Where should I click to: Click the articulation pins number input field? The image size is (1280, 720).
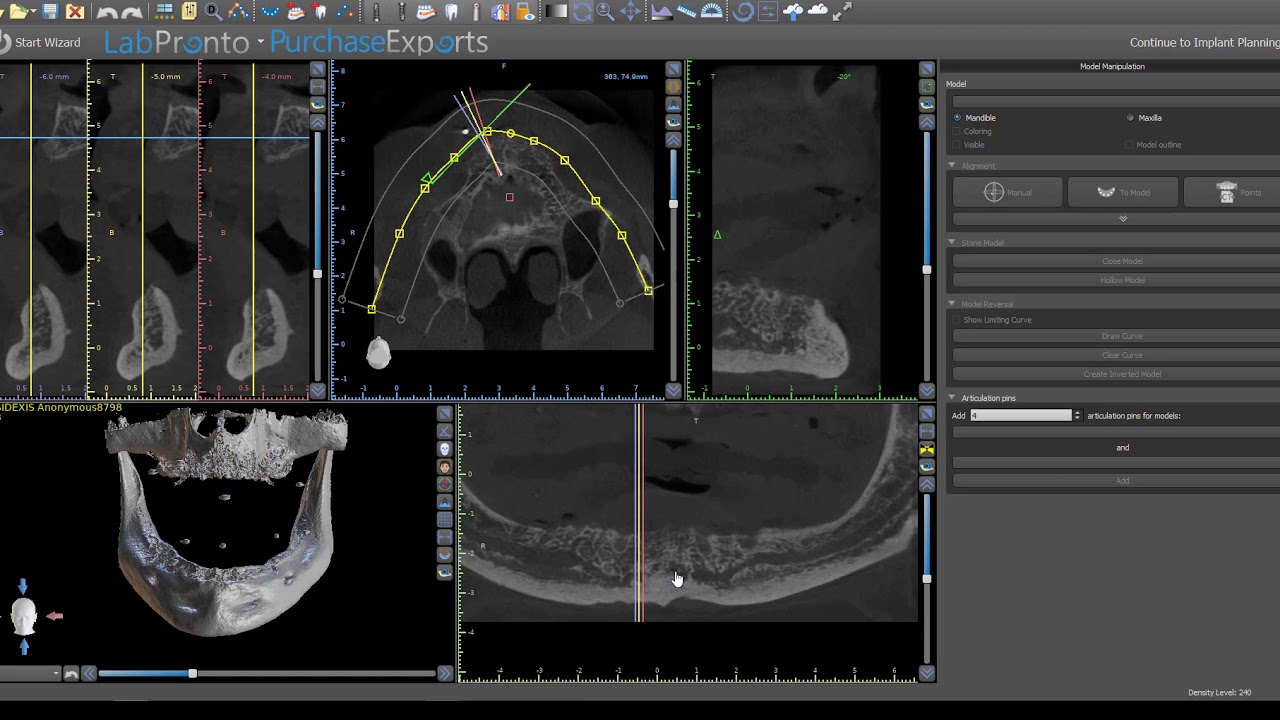coord(1020,415)
